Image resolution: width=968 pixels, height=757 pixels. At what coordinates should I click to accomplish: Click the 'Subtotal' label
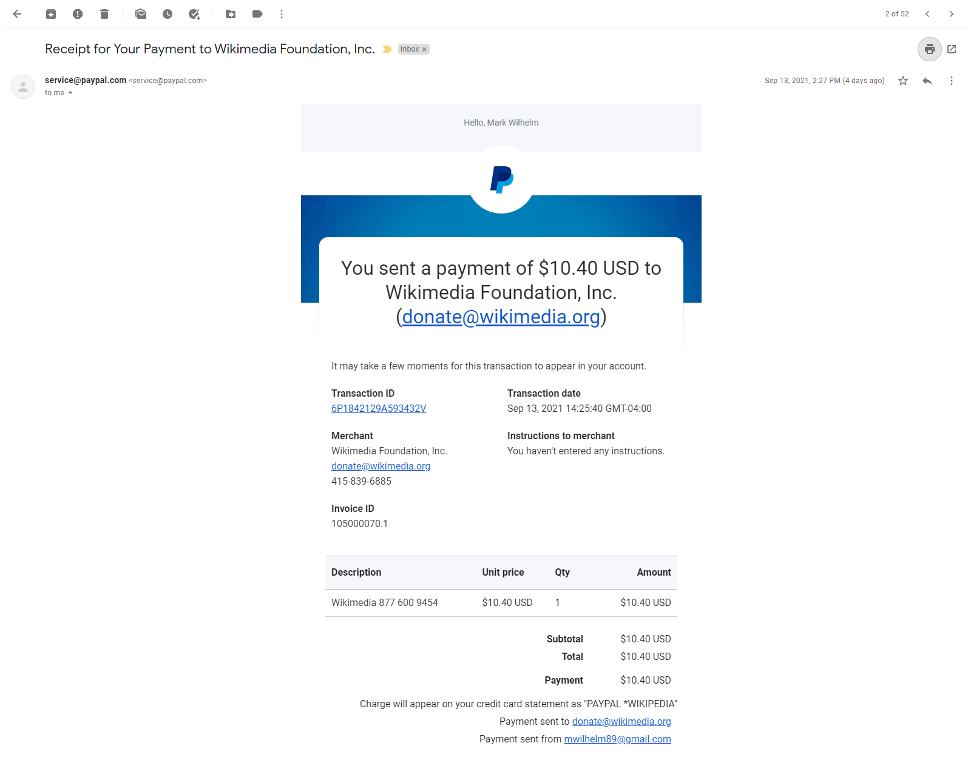pos(565,639)
